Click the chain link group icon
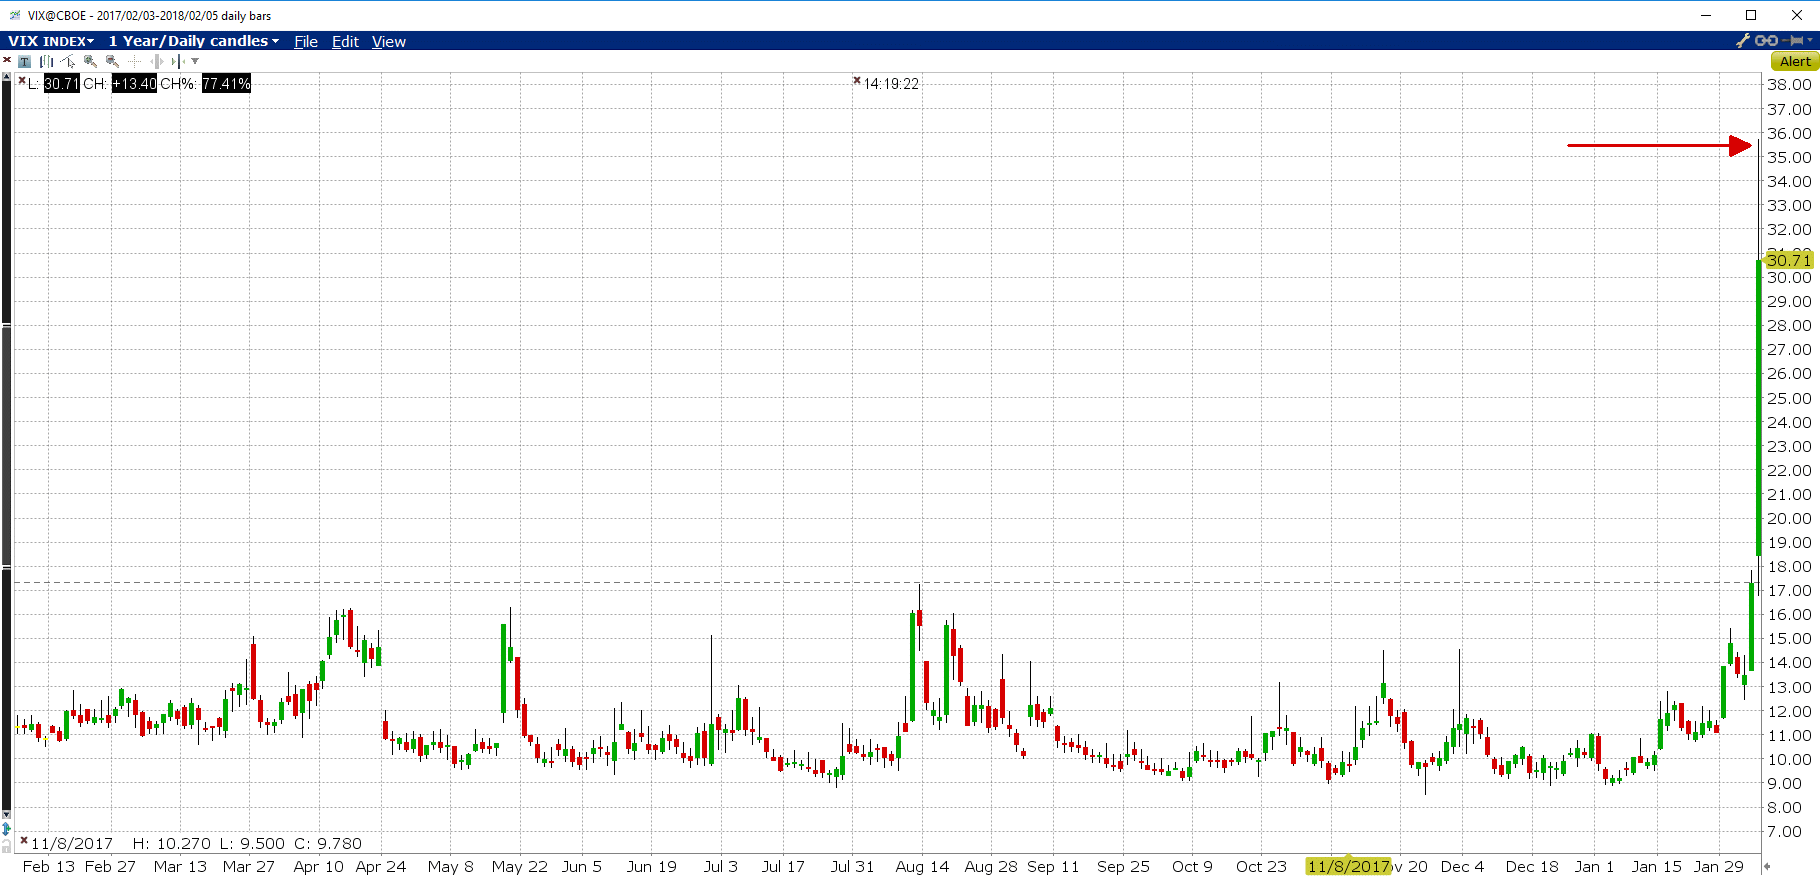1820x881 pixels. coord(1766,40)
